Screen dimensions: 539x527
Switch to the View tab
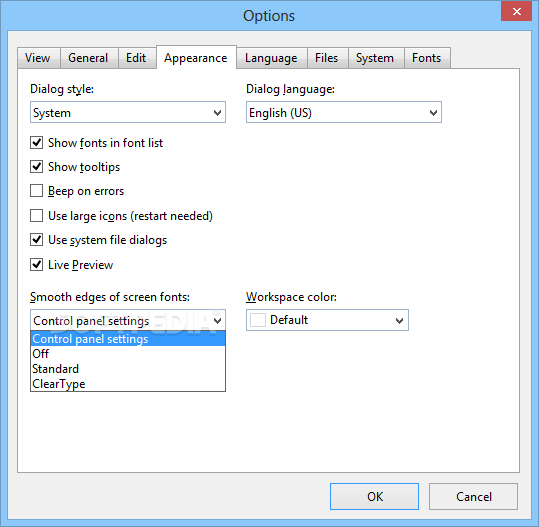coord(38,58)
